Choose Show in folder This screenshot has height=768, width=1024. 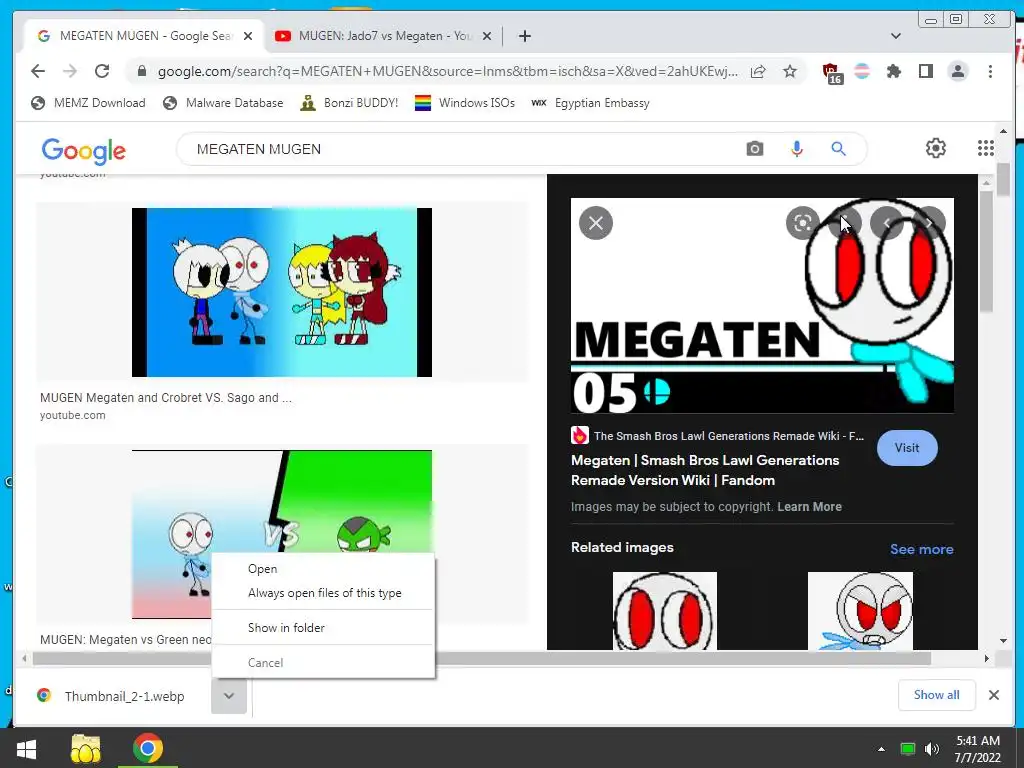(x=323, y=628)
